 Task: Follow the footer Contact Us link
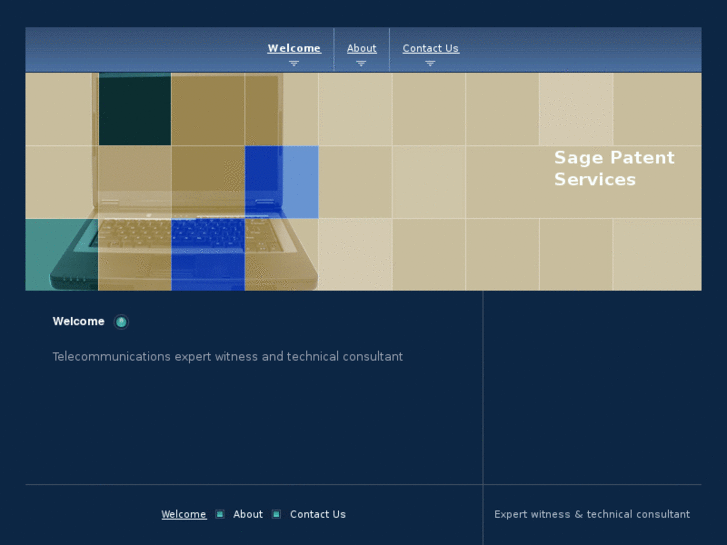318,514
